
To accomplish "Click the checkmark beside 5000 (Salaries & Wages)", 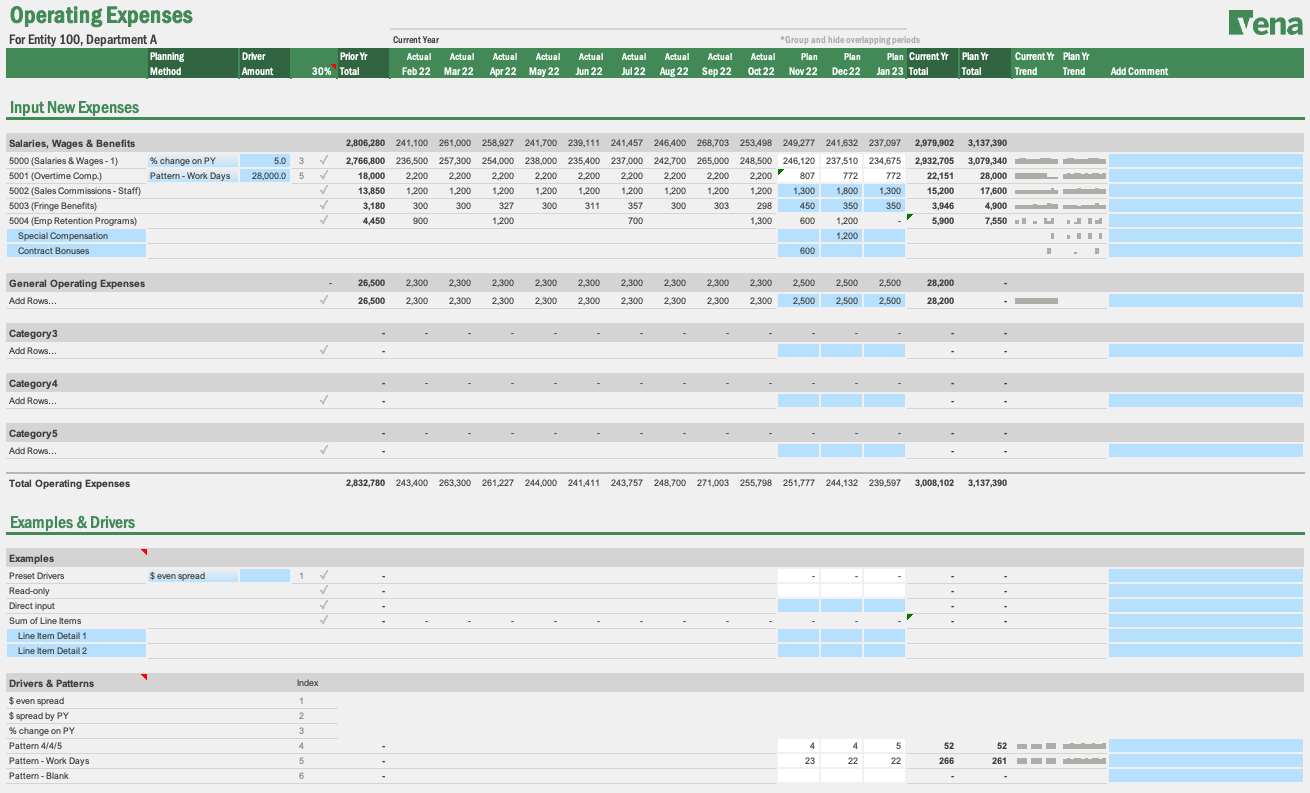I will point(323,160).
